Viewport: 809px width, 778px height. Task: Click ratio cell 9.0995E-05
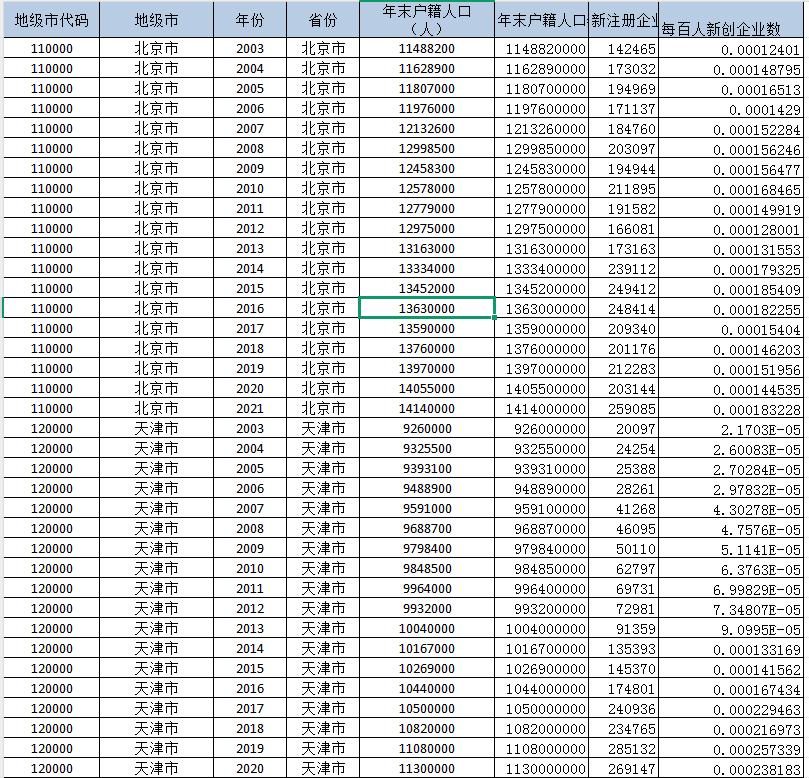(x=731, y=629)
